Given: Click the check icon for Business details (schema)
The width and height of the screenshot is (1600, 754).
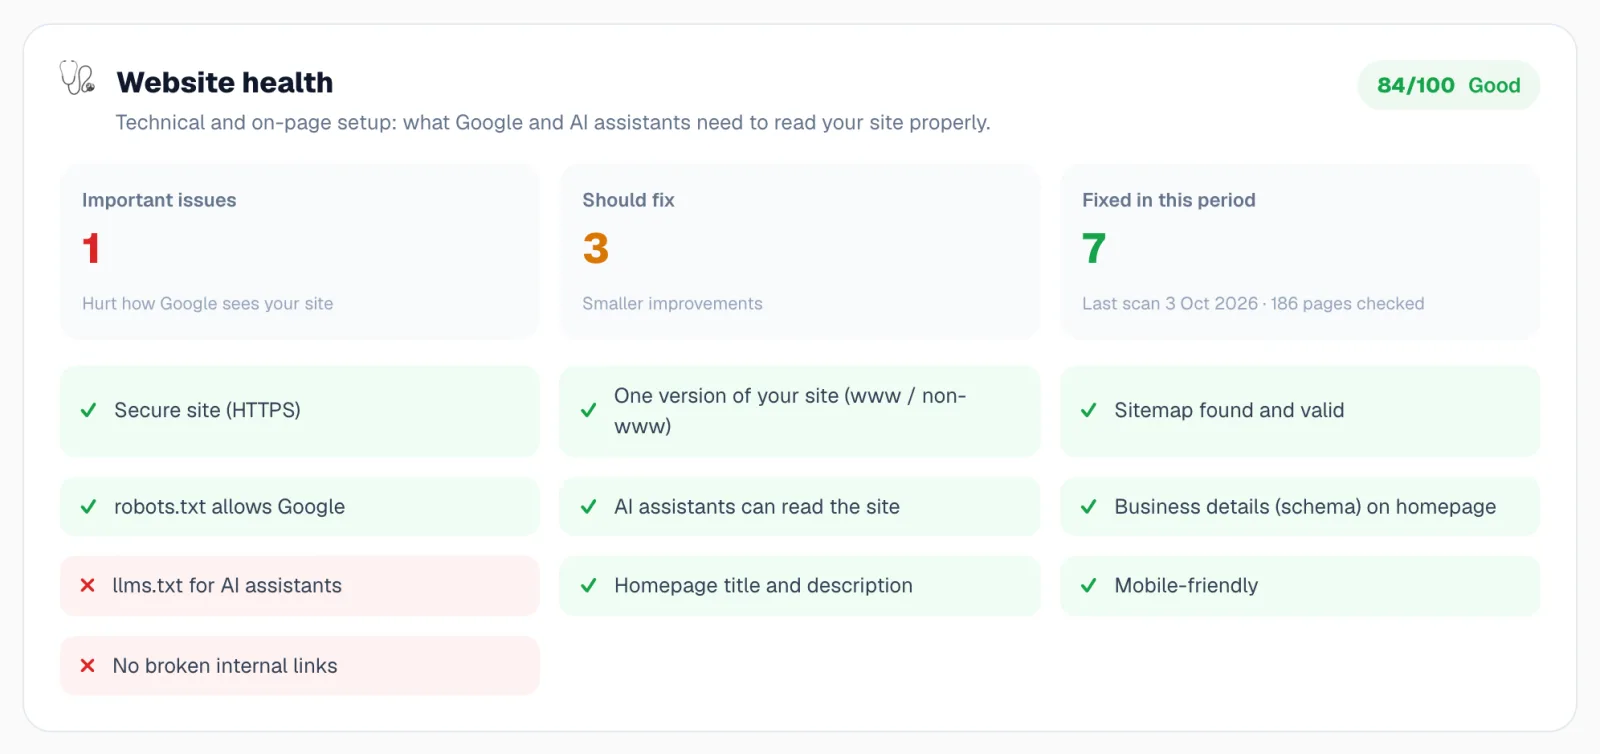Looking at the screenshot, I should [x=1089, y=507].
